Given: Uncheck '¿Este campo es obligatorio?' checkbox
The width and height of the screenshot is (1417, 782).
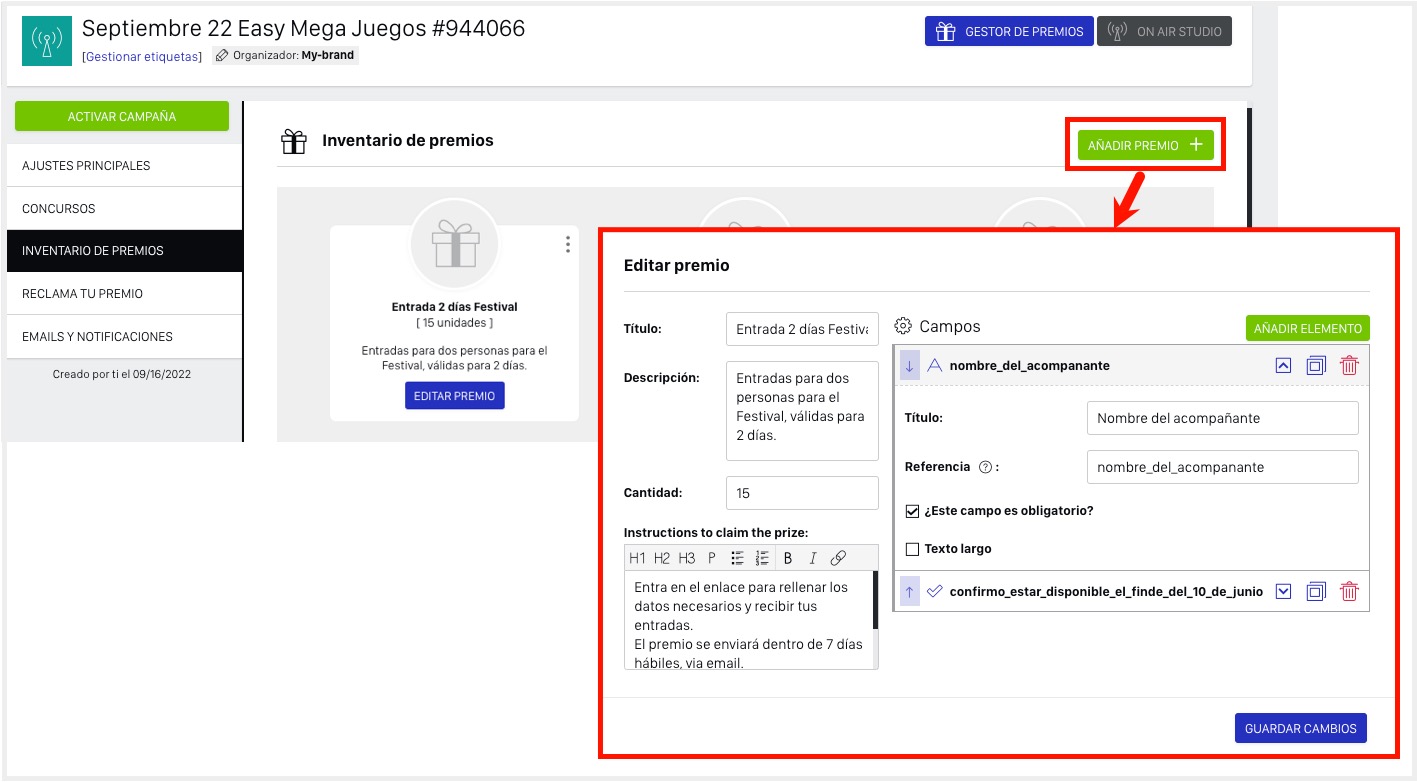Looking at the screenshot, I should [x=912, y=511].
